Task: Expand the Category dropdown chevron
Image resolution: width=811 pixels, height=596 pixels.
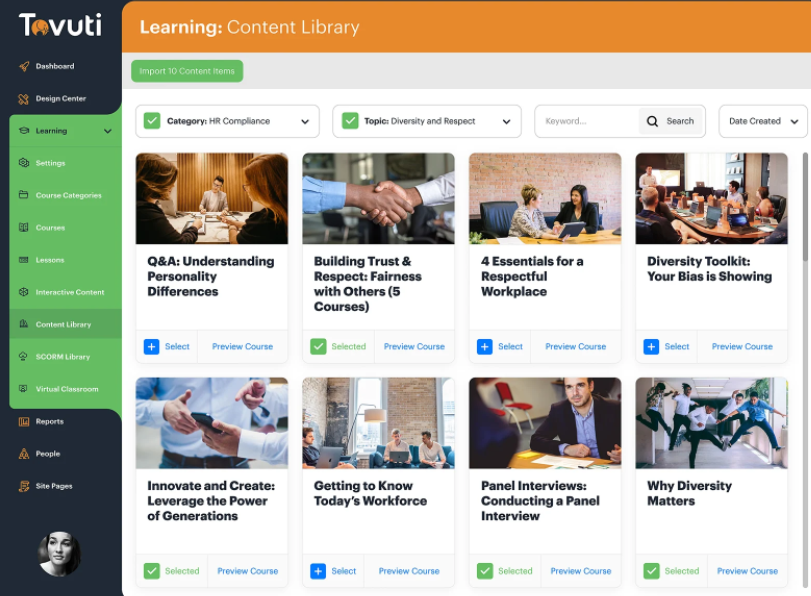Action: 305,122
